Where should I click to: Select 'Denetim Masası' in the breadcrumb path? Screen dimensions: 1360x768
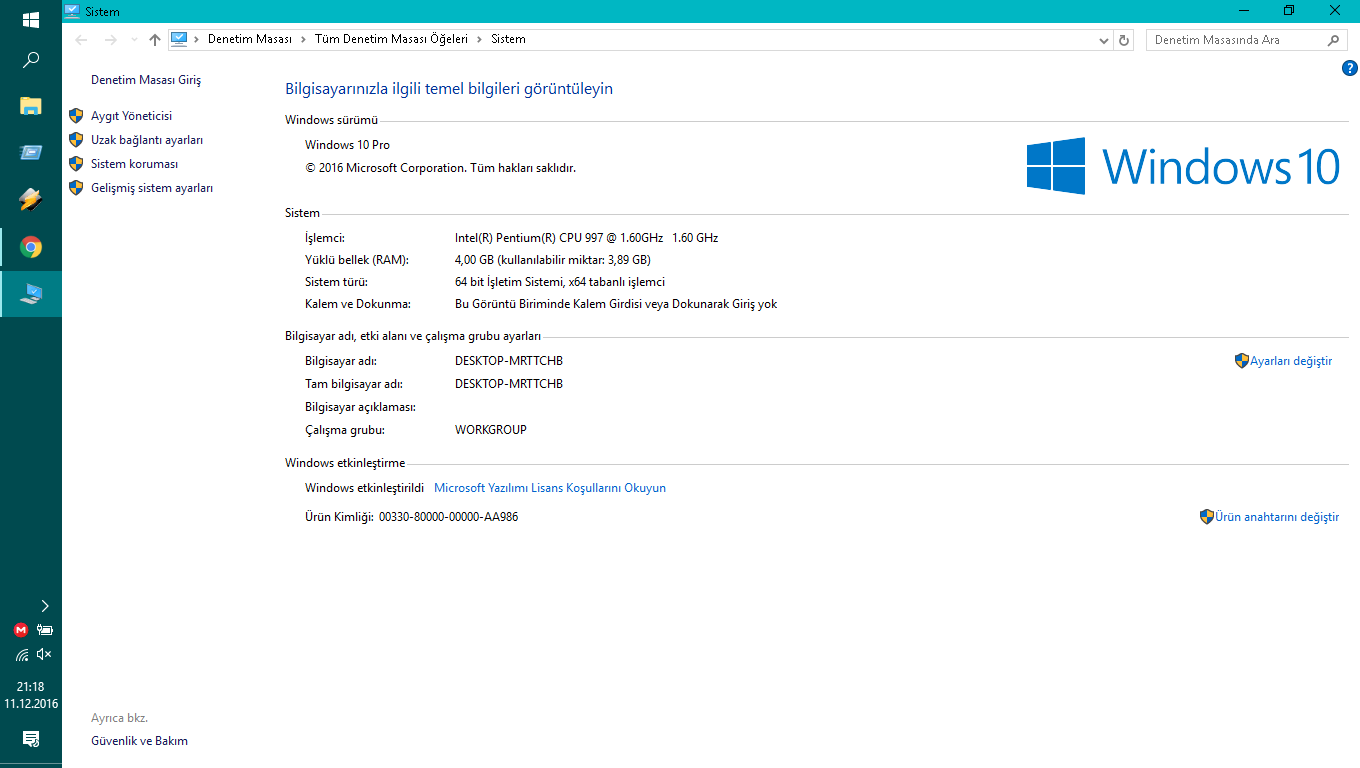coord(249,39)
